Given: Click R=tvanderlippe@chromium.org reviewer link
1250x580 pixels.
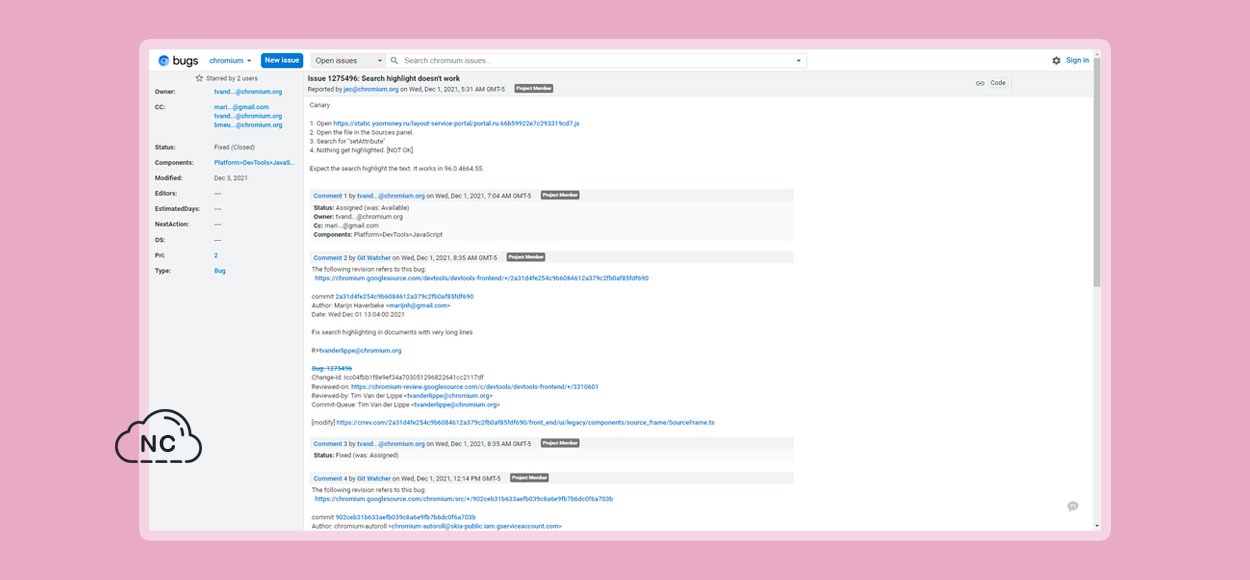Looking at the screenshot, I should tap(360, 351).
